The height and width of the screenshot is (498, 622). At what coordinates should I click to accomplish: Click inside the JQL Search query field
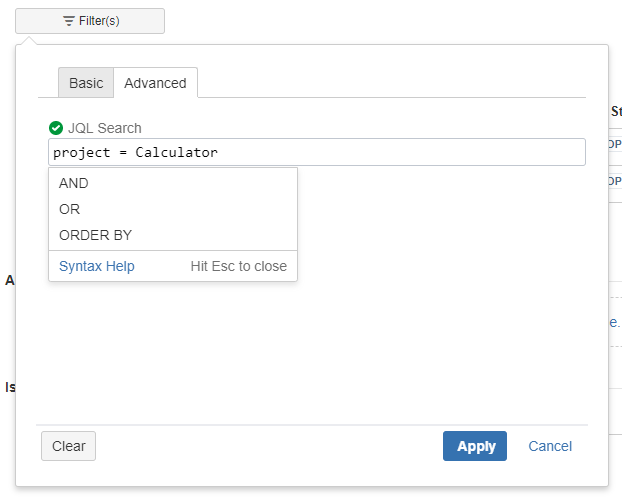pos(317,152)
